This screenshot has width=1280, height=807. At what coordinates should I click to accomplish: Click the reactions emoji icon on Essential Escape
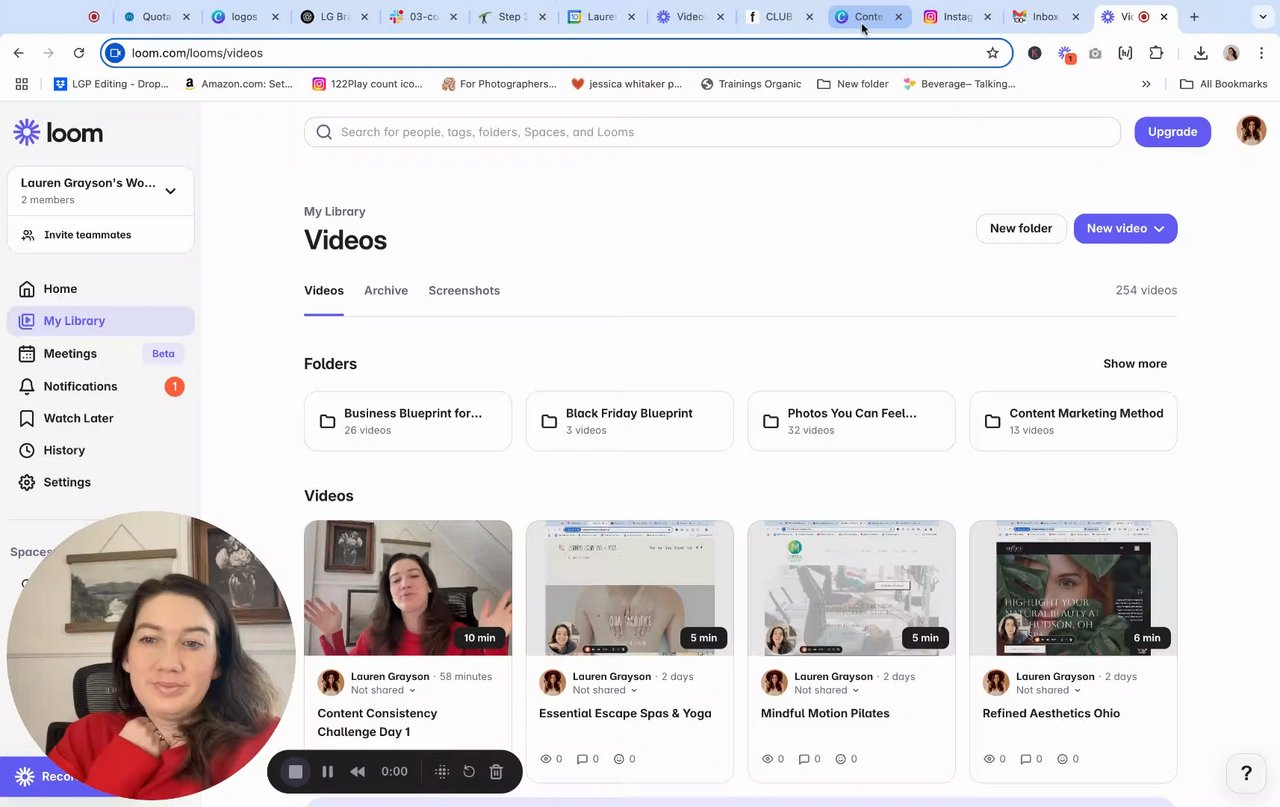[619, 759]
